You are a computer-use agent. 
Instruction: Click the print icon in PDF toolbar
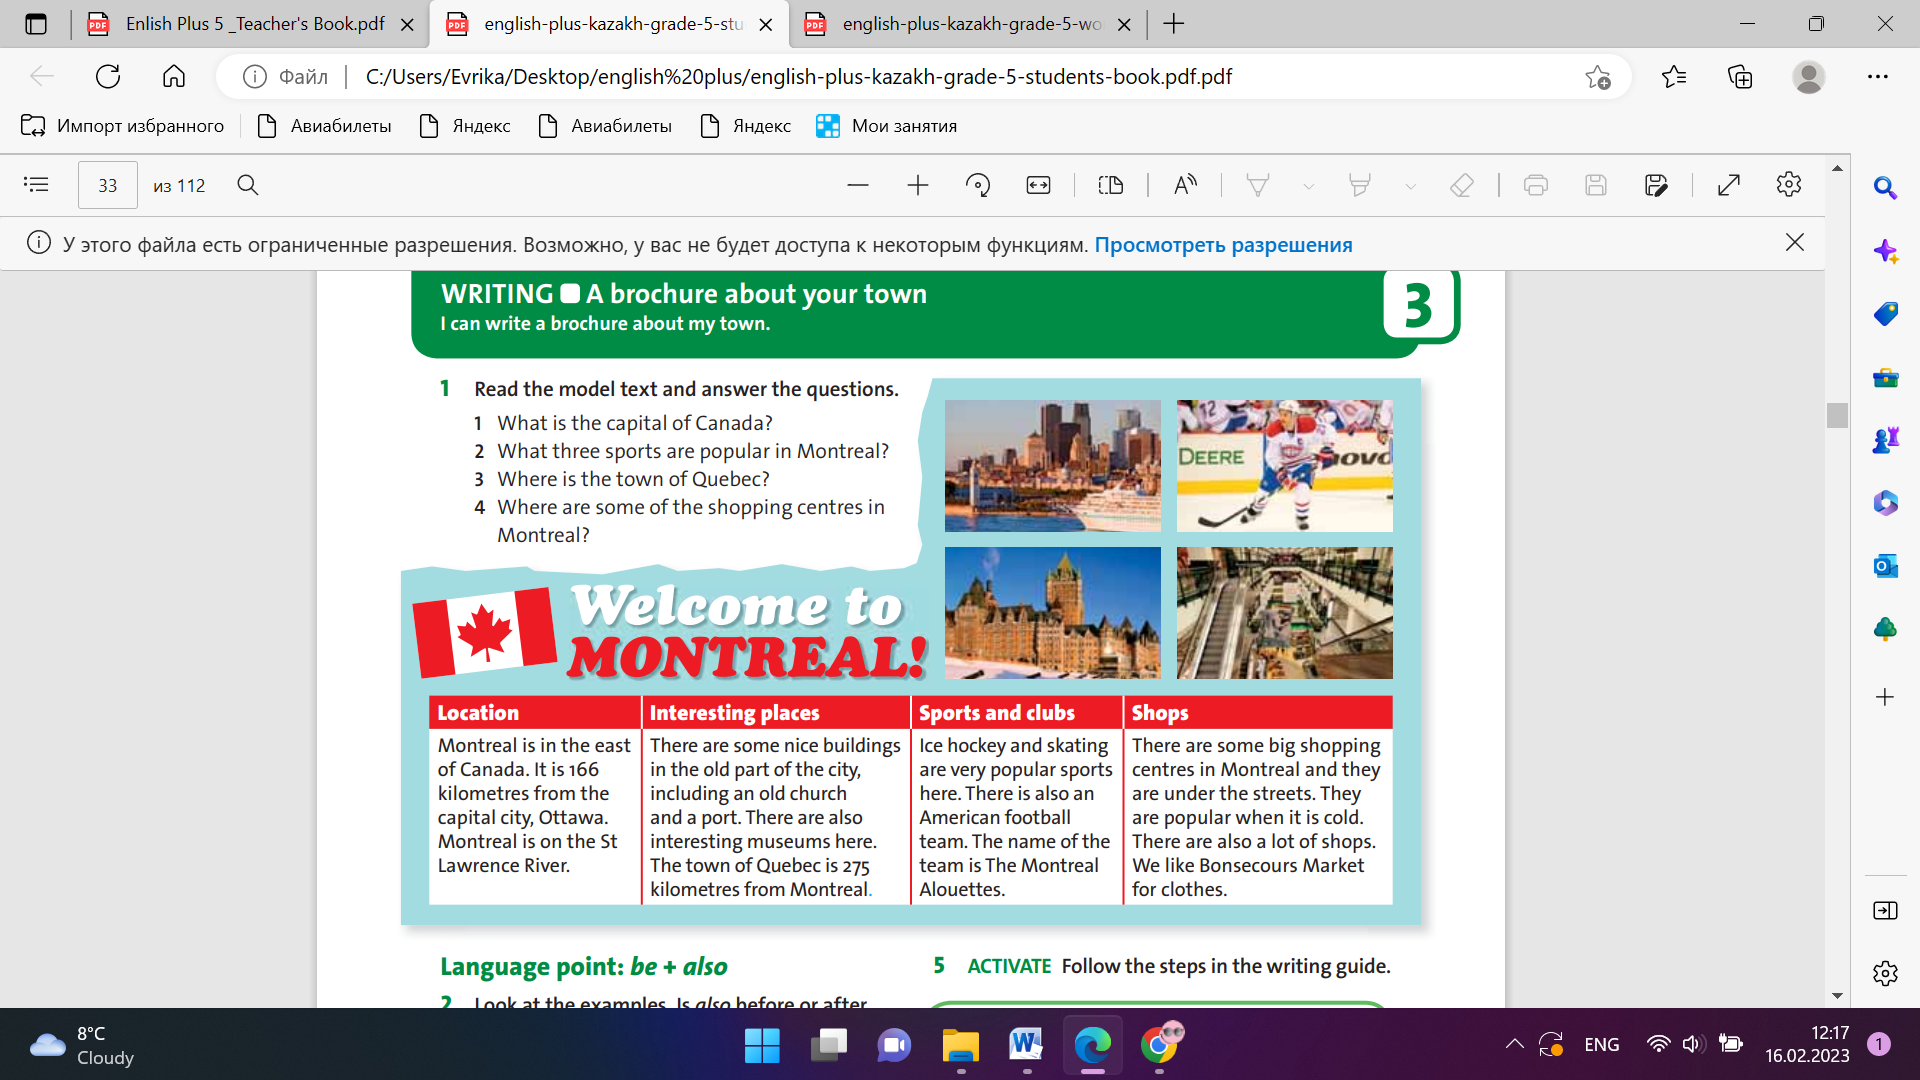(1536, 185)
